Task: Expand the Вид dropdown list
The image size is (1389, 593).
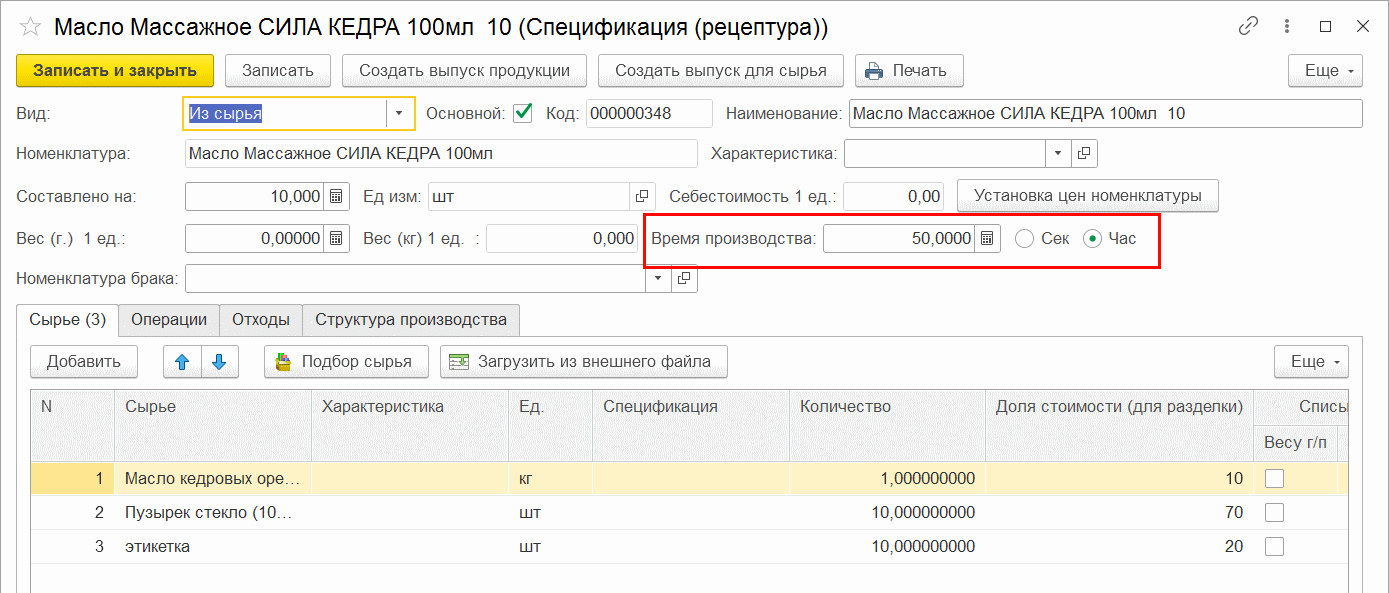Action: point(399,113)
